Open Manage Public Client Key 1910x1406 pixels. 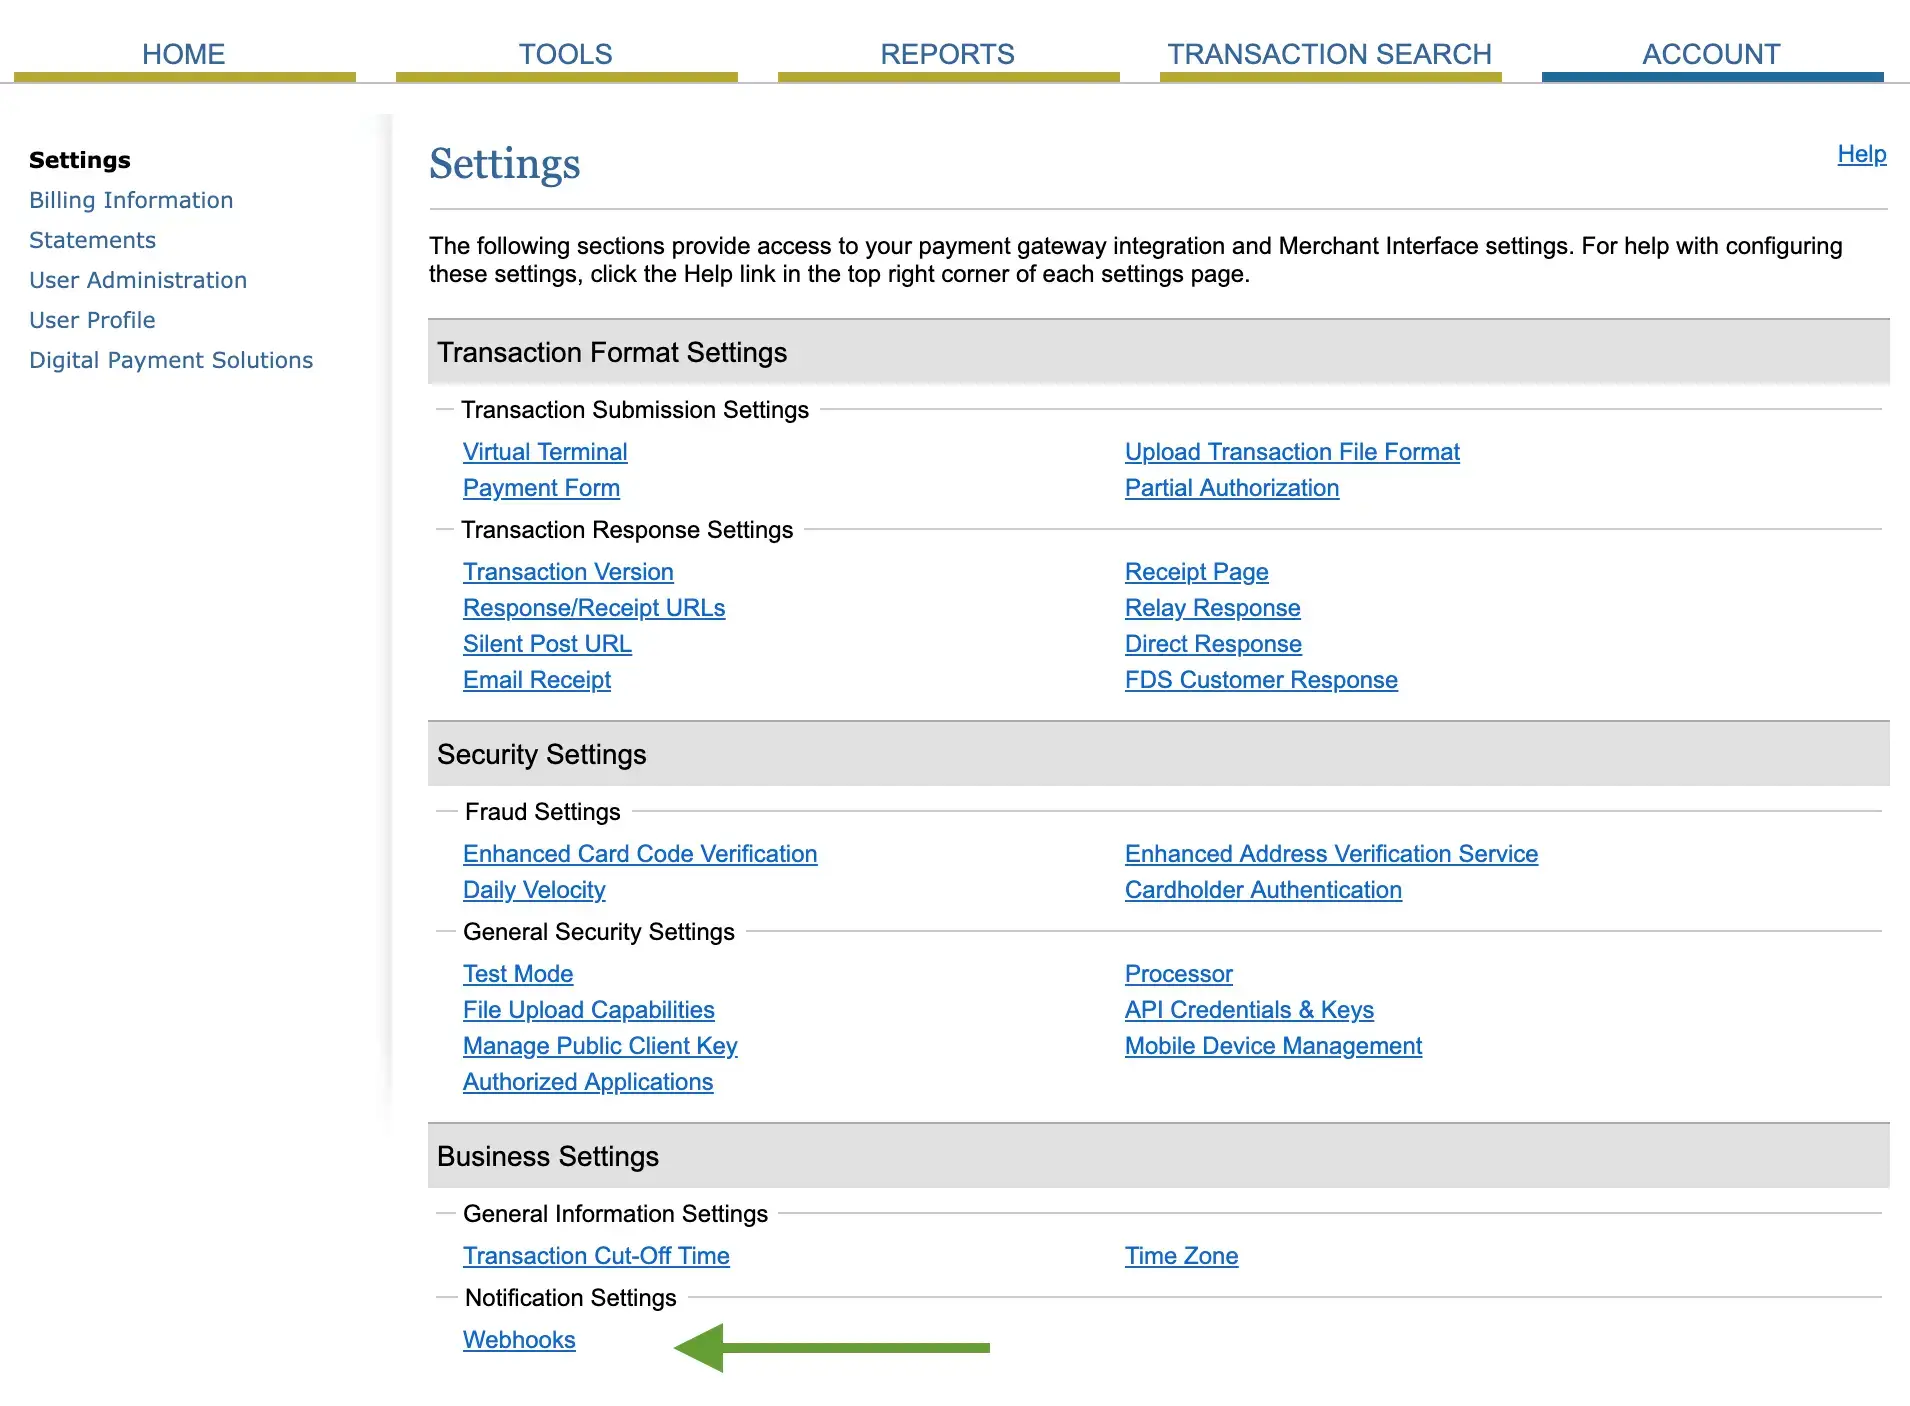600,1046
